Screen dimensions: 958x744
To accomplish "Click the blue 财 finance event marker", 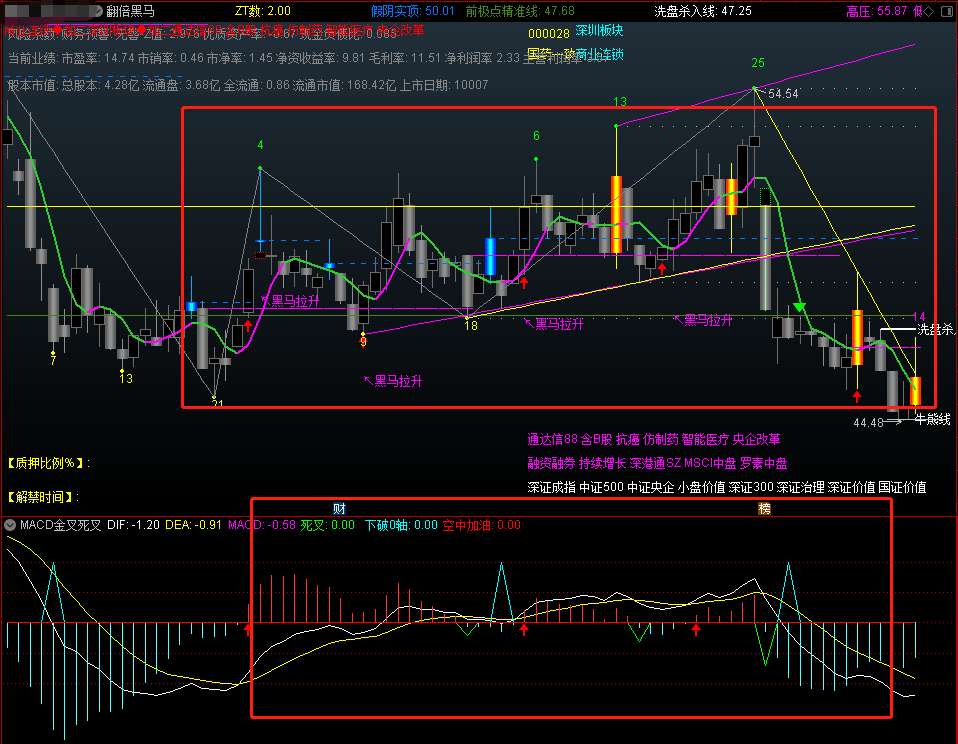I will 340,508.
